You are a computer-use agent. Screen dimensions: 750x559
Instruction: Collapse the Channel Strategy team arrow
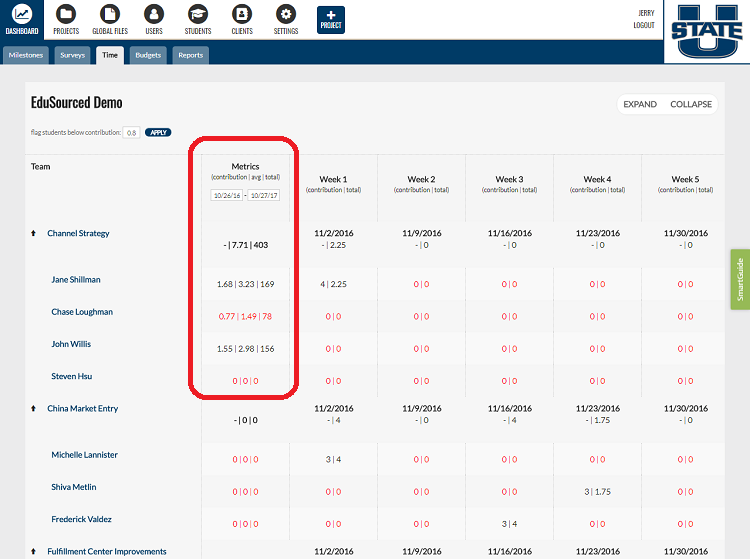click(33, 233)
